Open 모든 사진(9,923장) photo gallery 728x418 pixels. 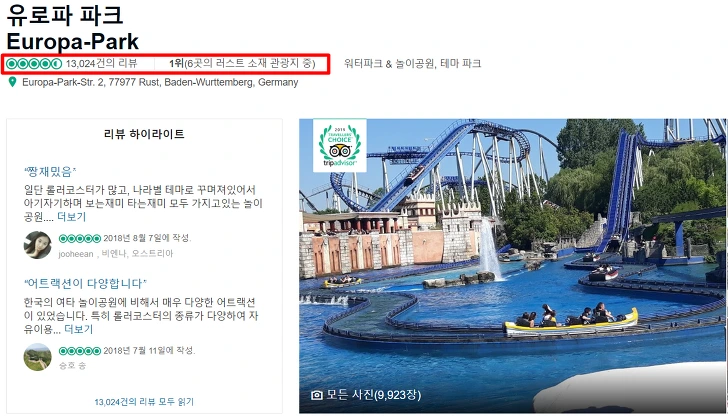point(374,395)
